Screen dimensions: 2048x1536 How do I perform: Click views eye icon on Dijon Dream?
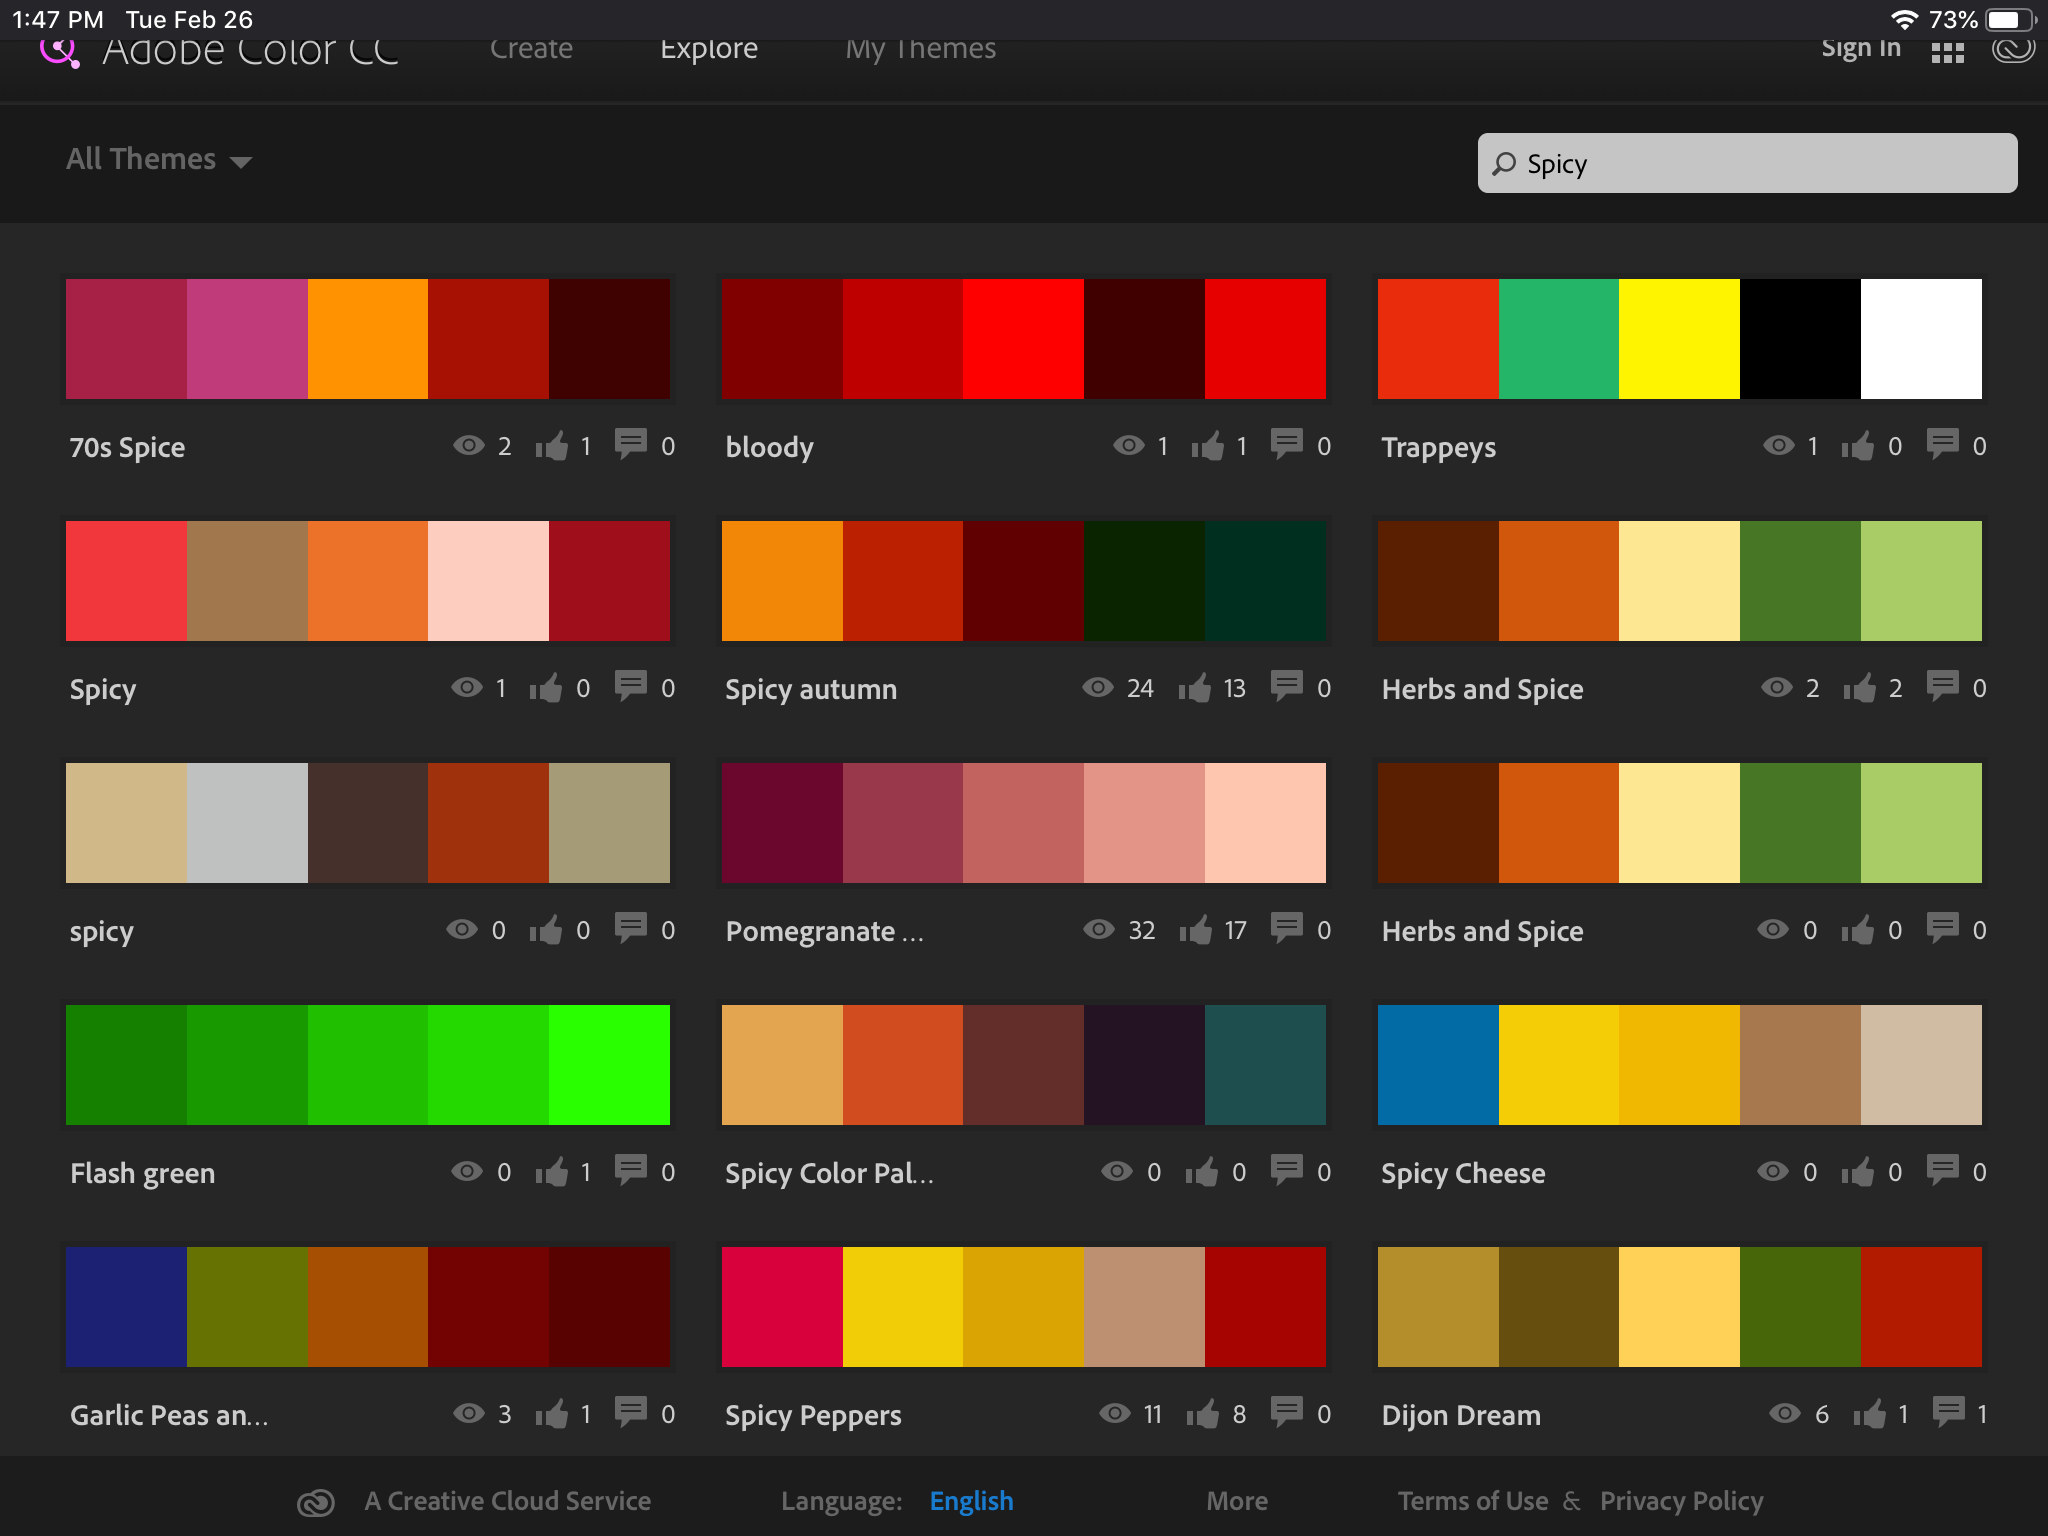1784,1414
